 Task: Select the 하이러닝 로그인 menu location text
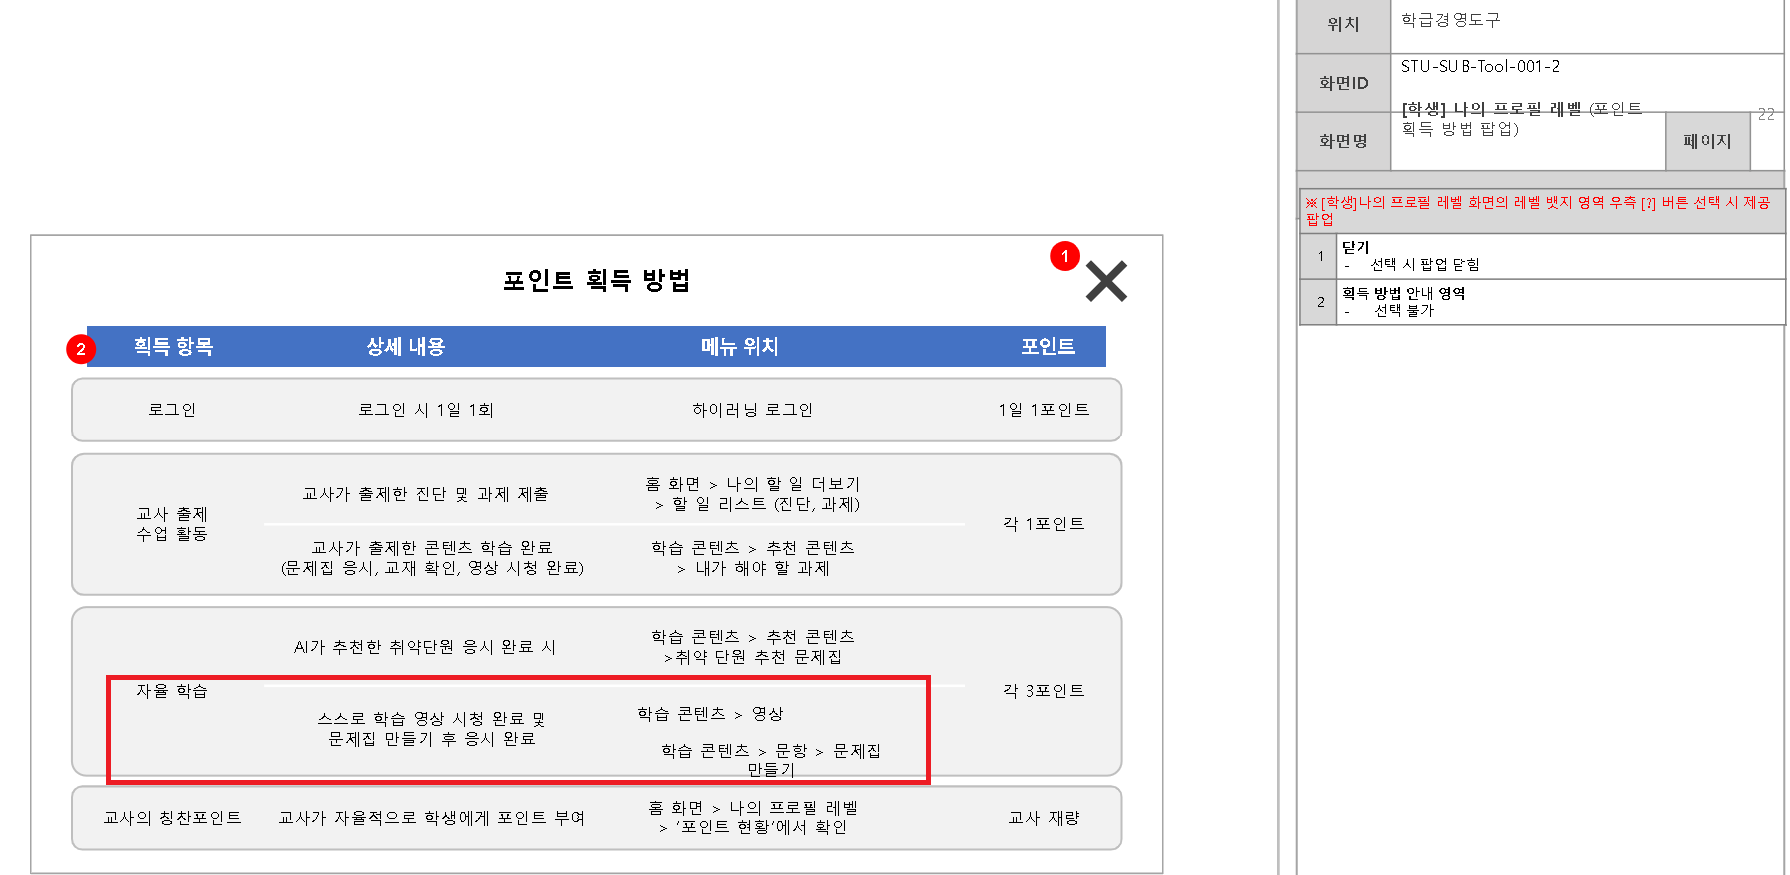tap(752, 410)
